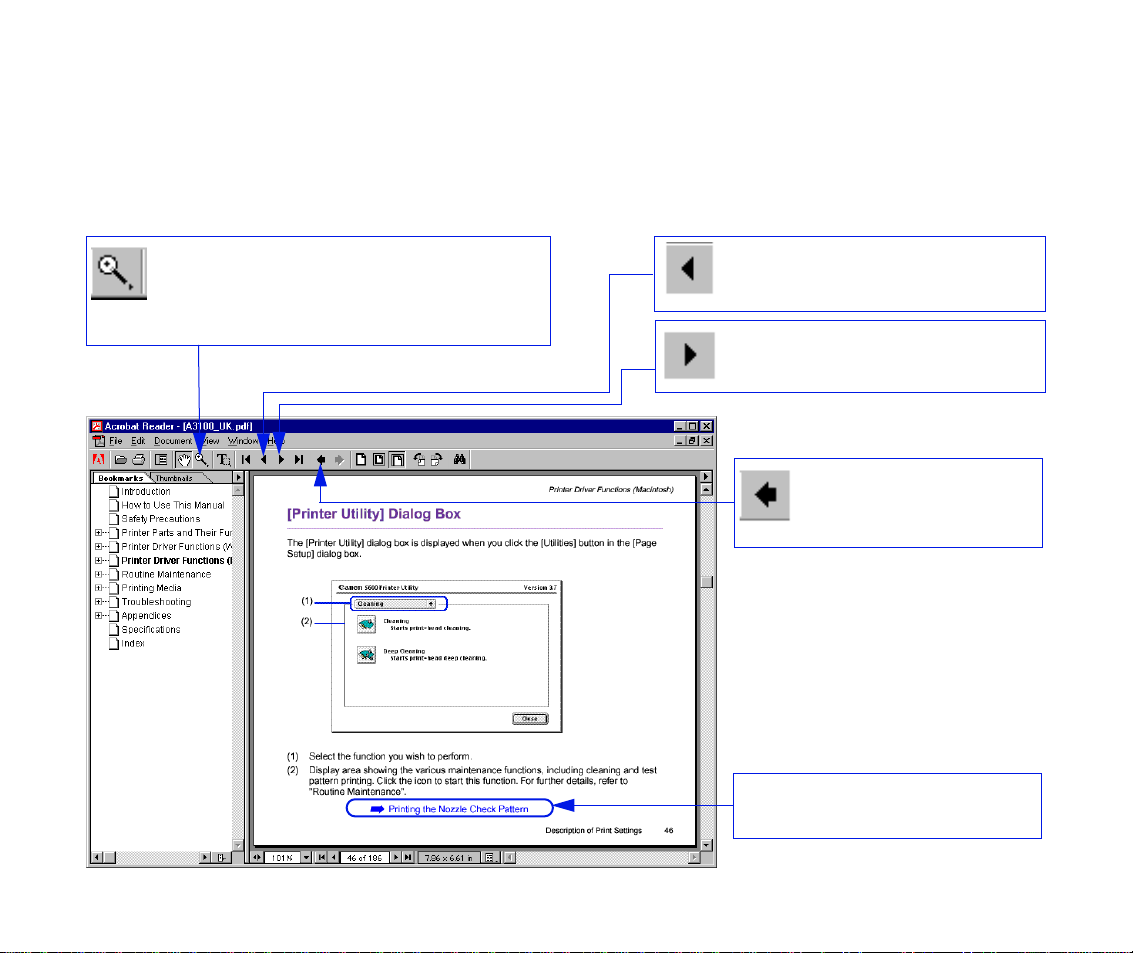The width and height of the screenshot is (1133, 953).
Task: Switch to the Thumbnails tab
Action: [x=174, y=478]
